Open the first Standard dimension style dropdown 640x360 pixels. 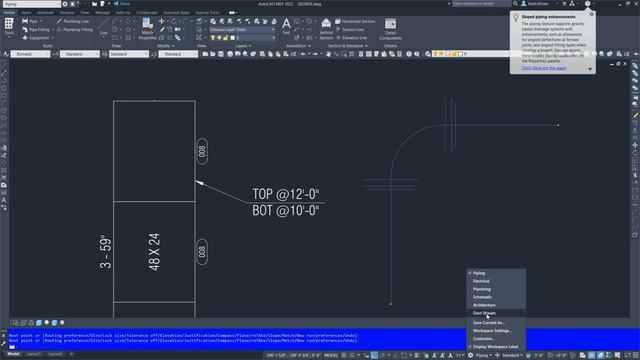coord(80,54)
